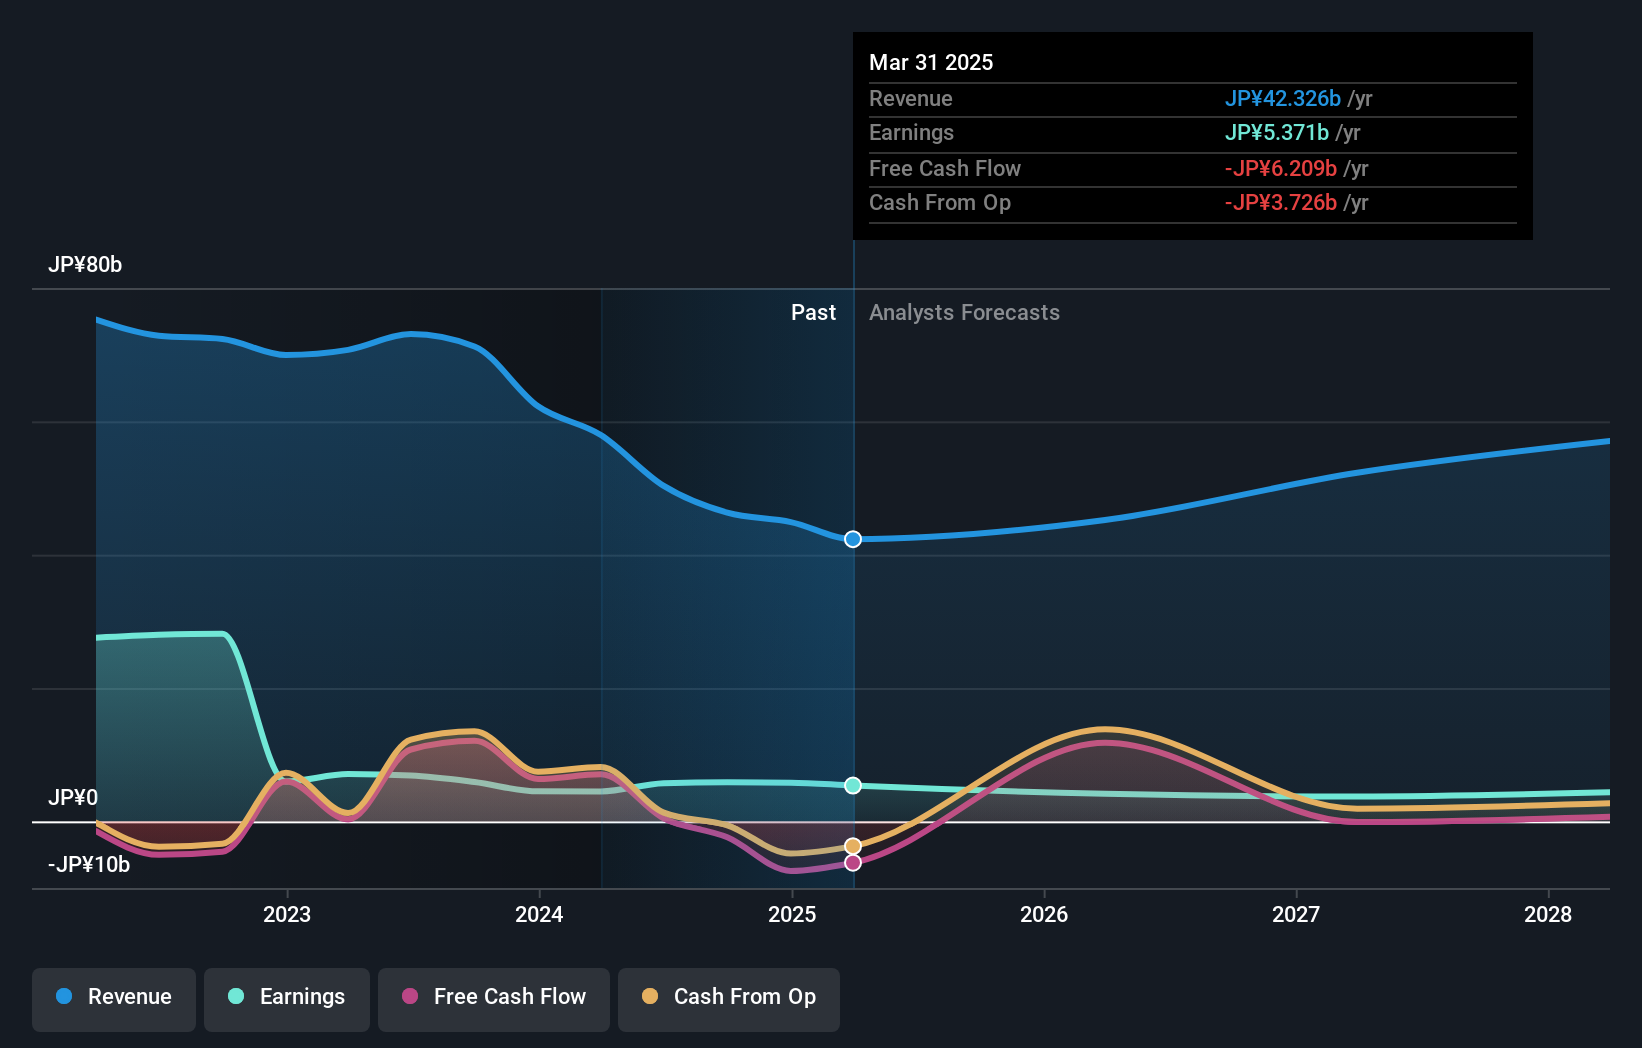Viewport: 1642px width, 1048px height.
Task: Expand the Earnings row in the tooltip
Action: click(x=911, y=132)
